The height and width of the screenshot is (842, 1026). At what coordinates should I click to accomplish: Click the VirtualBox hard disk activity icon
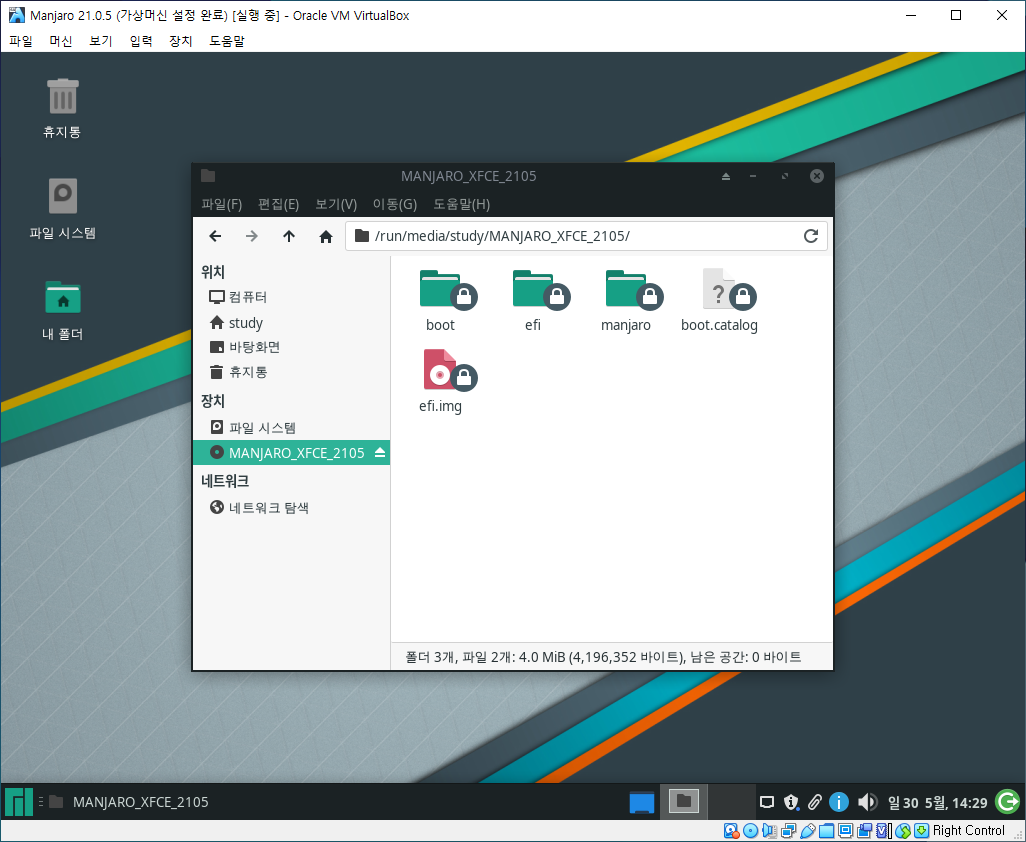[731, 831]
